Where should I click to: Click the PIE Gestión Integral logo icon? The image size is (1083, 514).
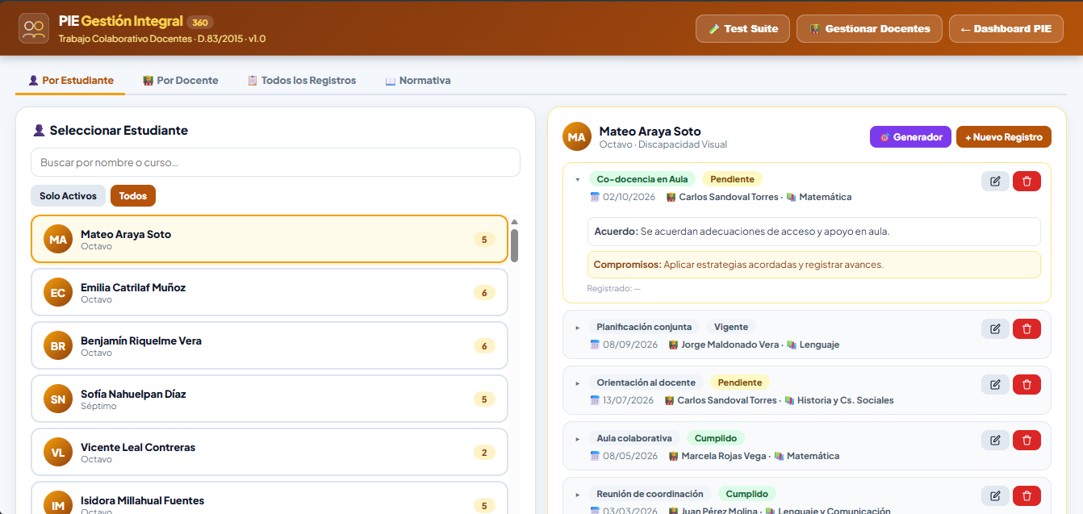pyautogui.click(x=34, y=28)
